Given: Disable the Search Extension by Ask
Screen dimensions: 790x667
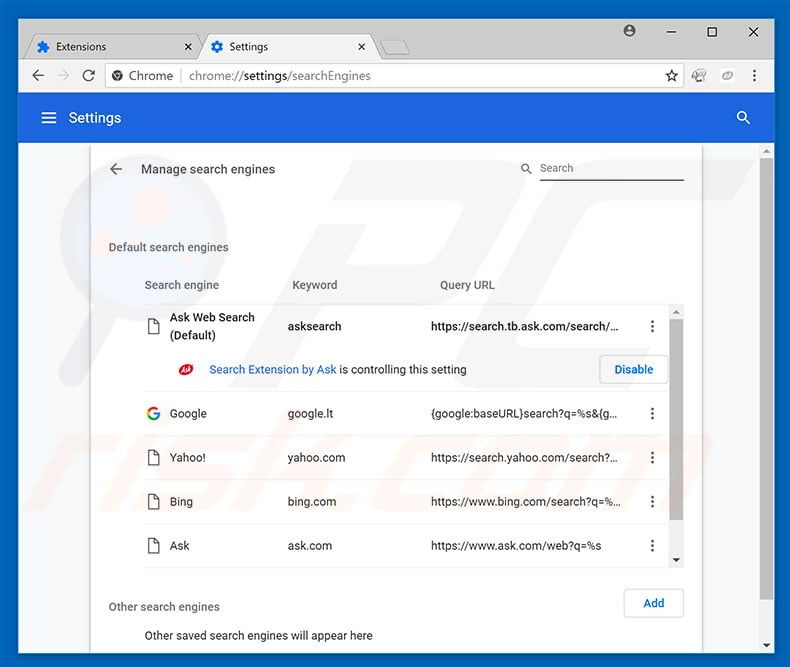Looking at the screenshot, I should (633, 369).
